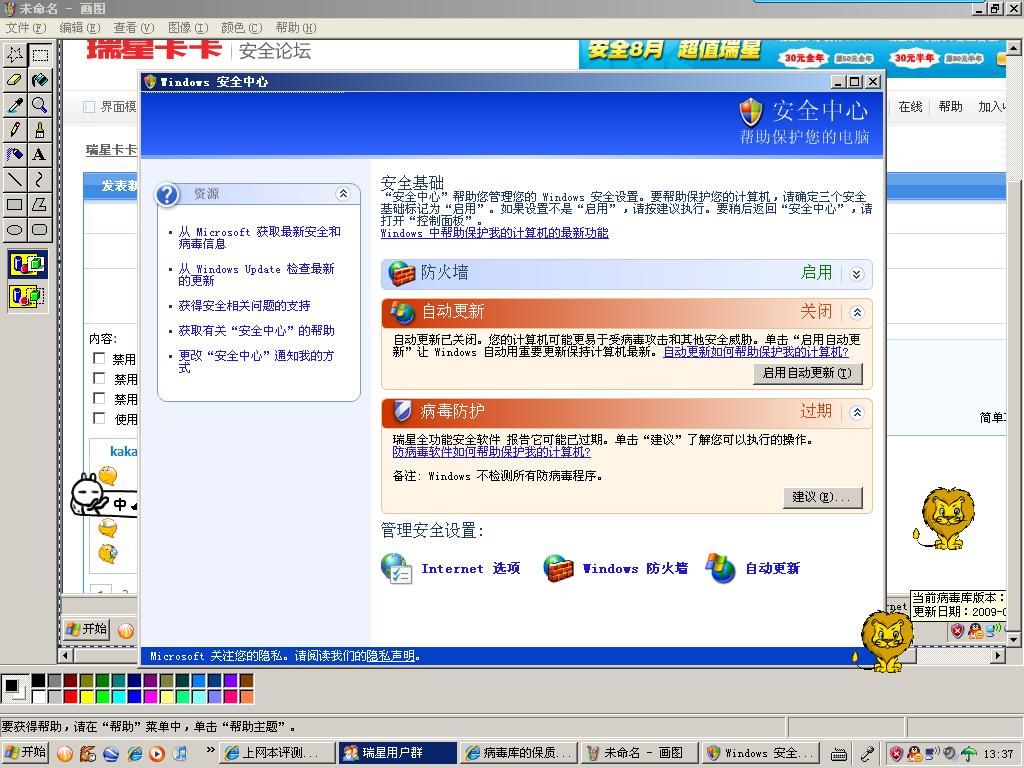Select the Fill With Color bucket tool
This screenshot has height=768, width=1024.
[40, 80]
